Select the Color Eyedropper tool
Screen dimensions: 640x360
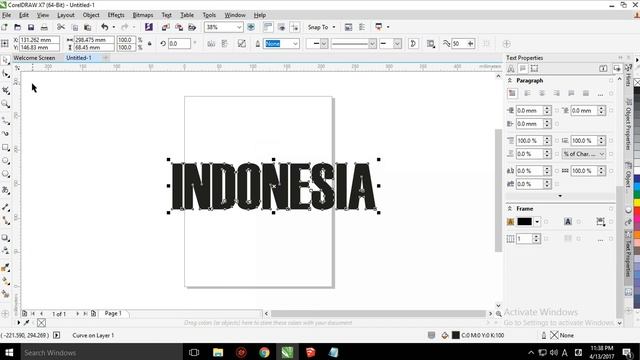(5, 268)
